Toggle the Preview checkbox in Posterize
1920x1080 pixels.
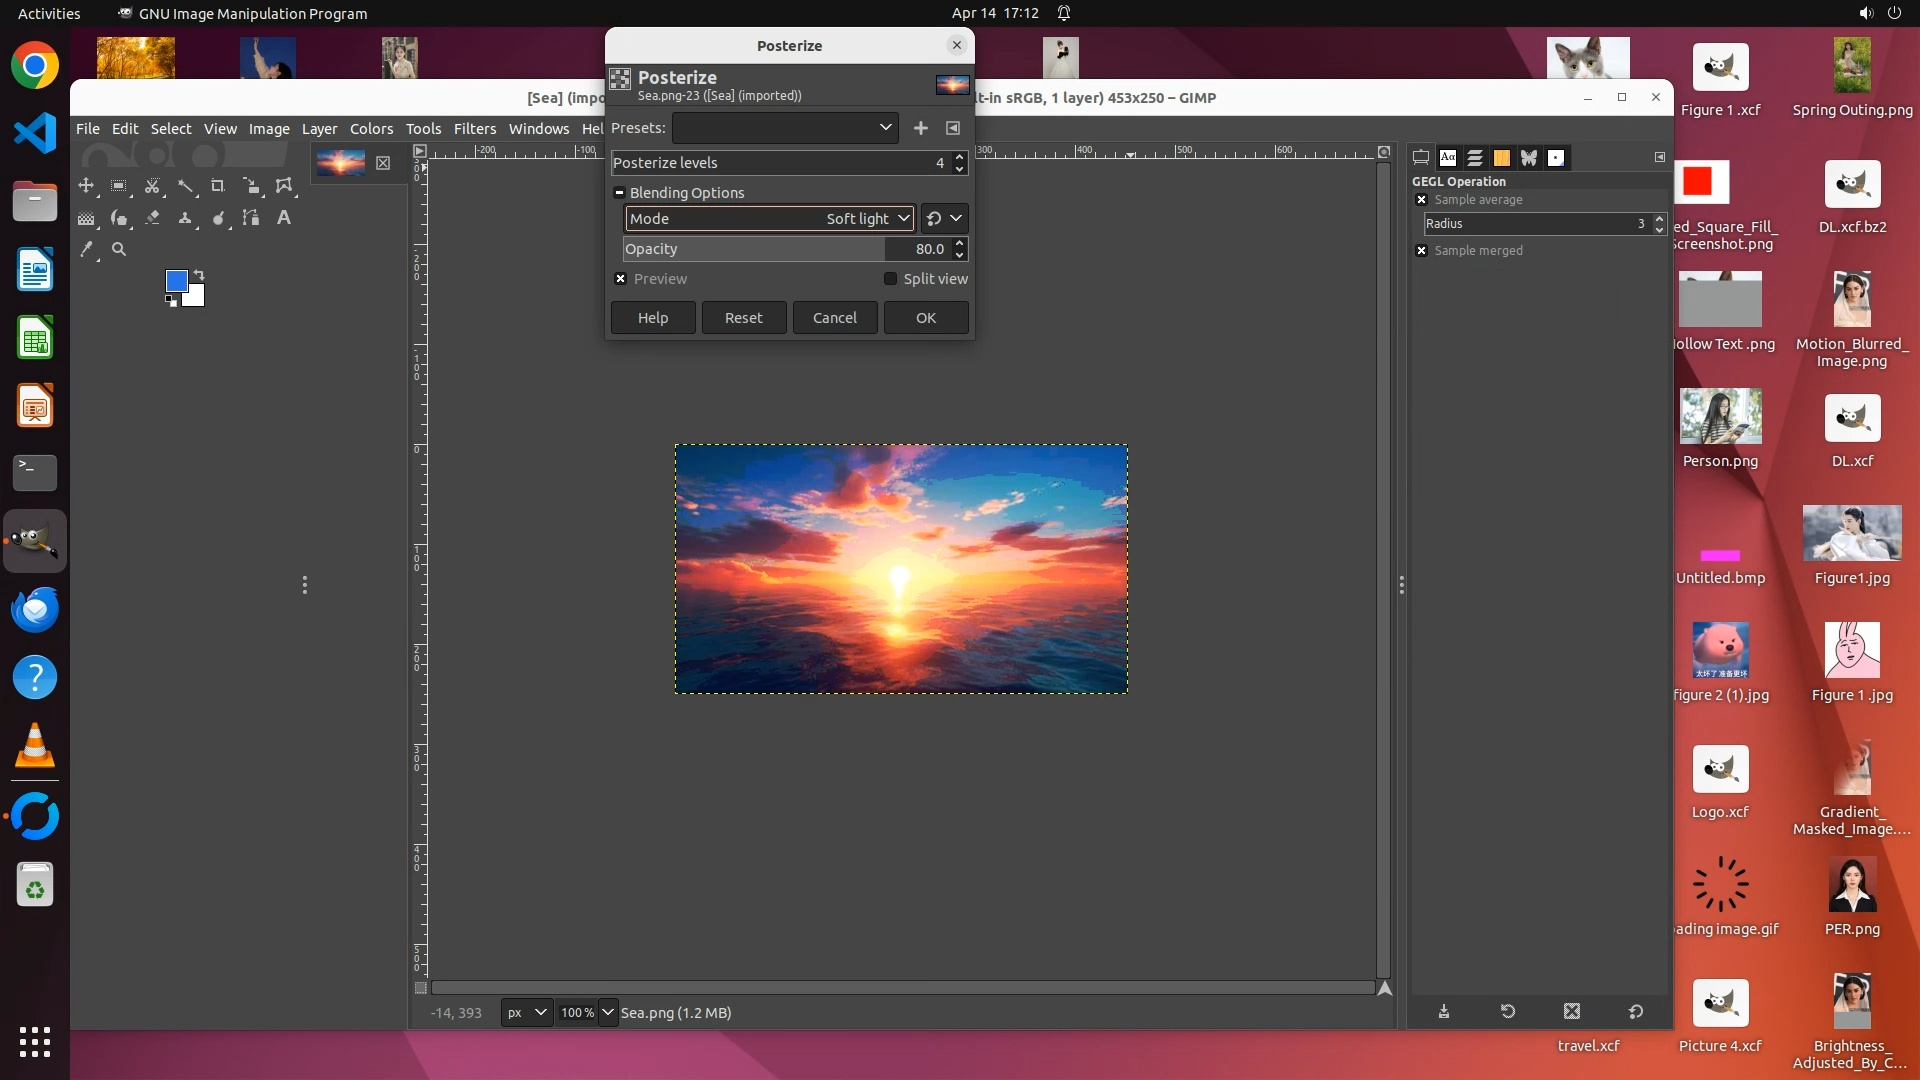click(x=621, y=279)
